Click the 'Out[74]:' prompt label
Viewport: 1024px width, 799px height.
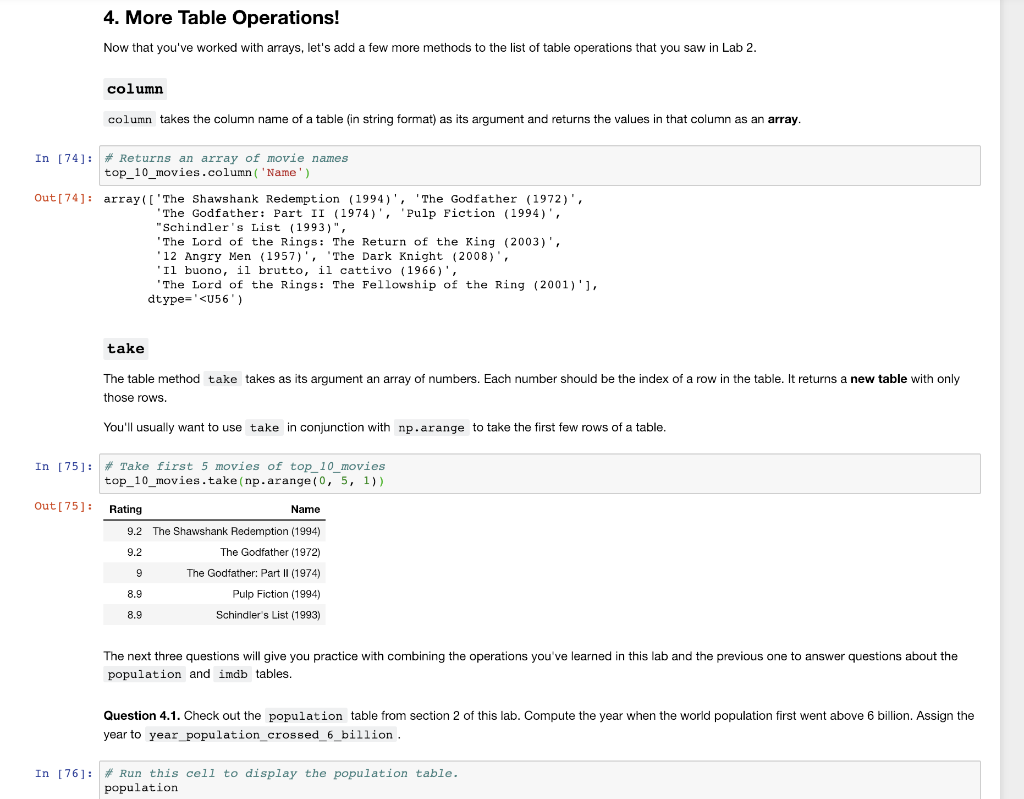[x=64, y=198]
